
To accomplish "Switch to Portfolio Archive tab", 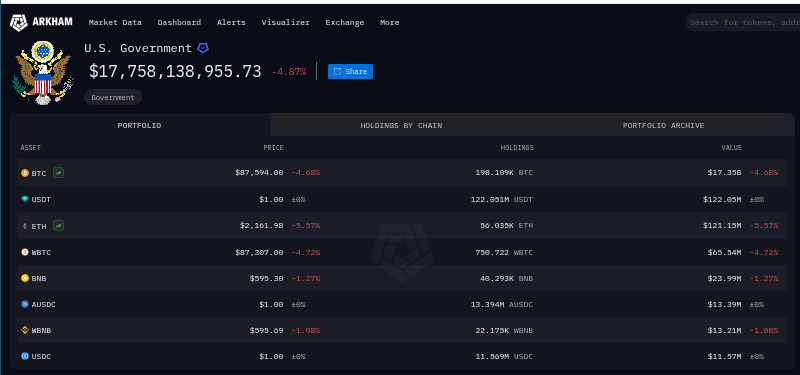I will coord(663,125).
